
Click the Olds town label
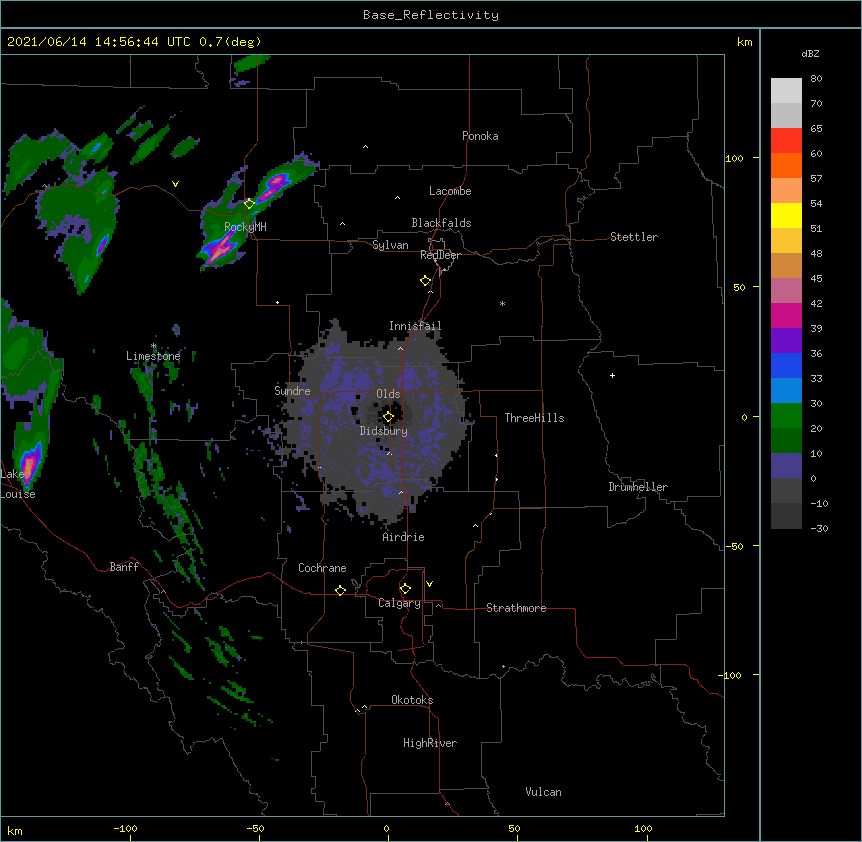point(388,394)
